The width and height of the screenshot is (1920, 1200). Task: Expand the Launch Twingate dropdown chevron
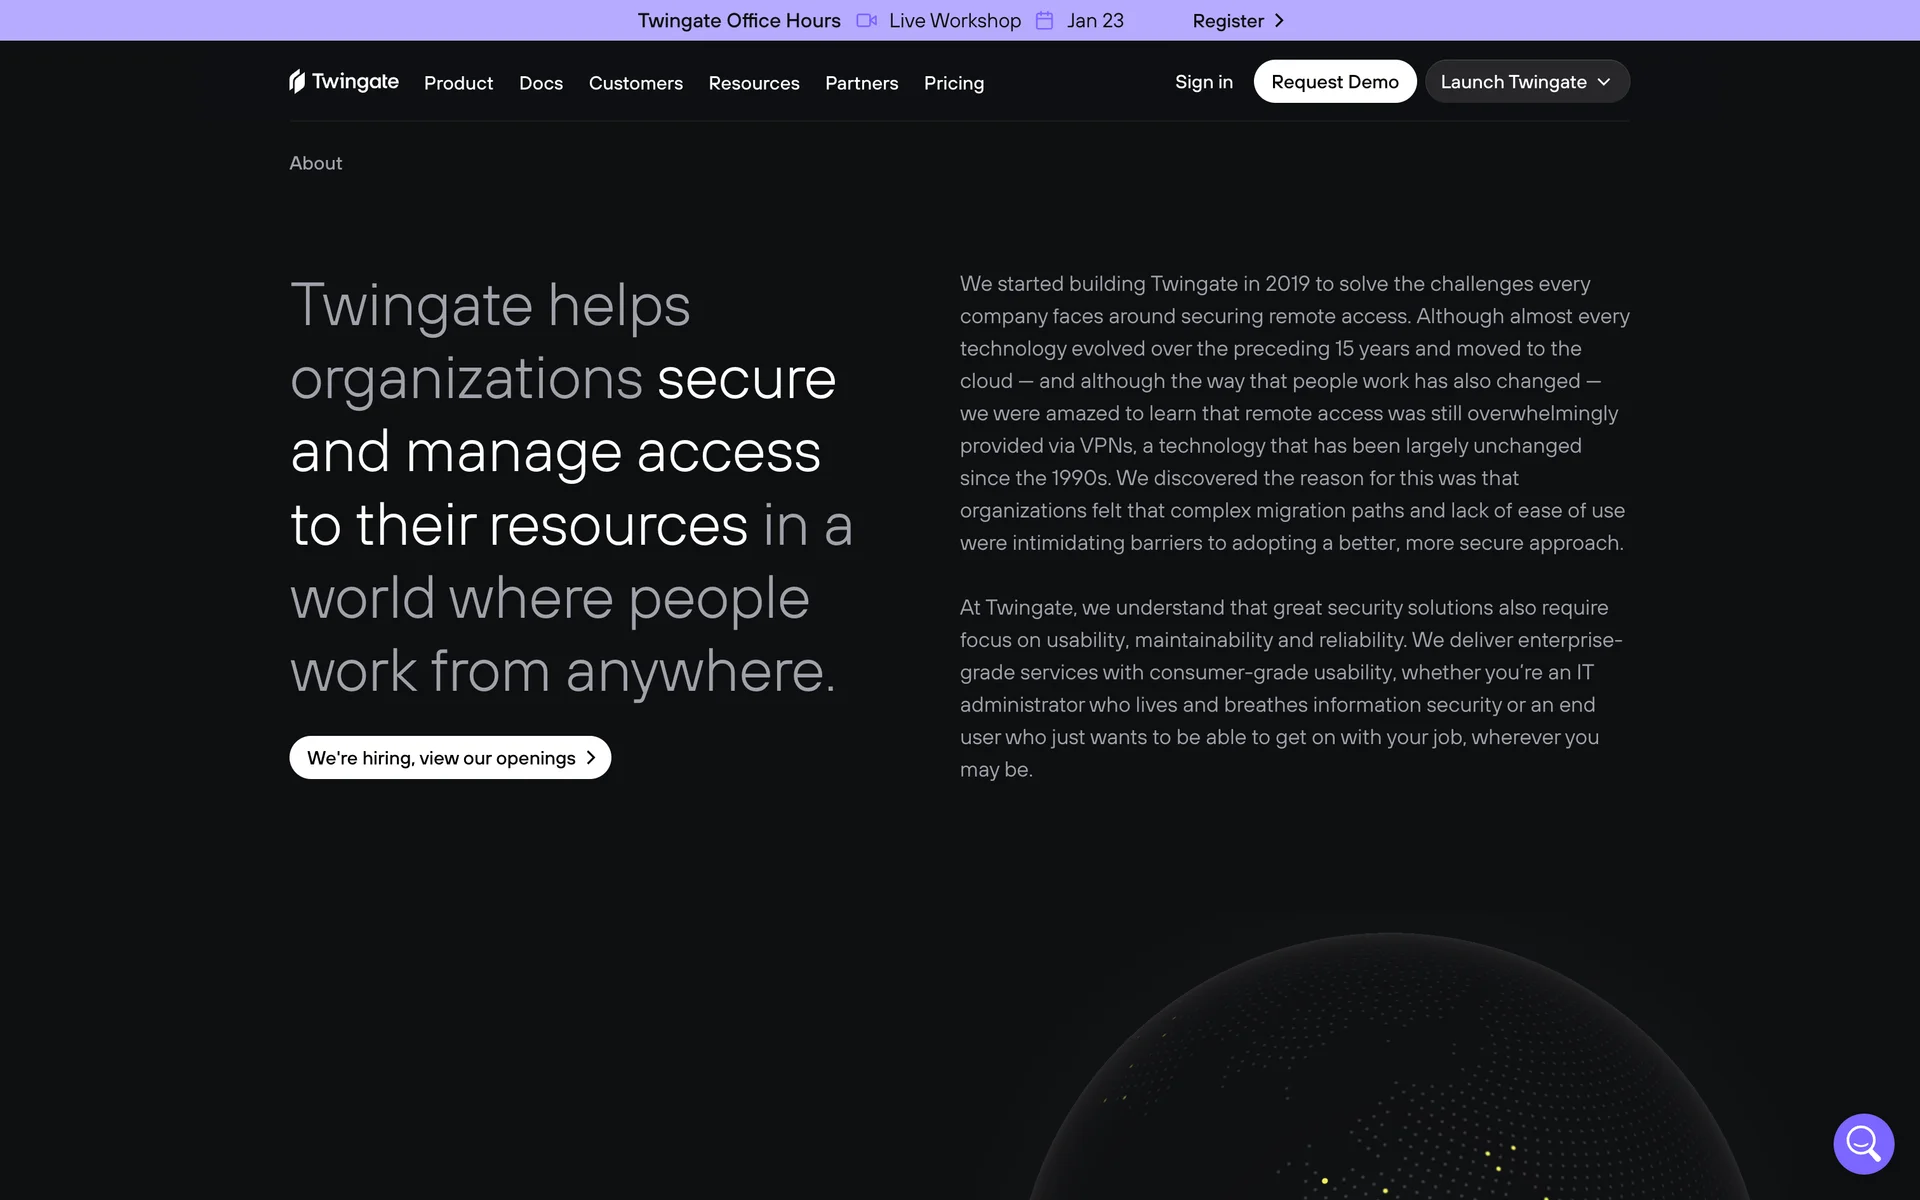(x=1604, y=82)
